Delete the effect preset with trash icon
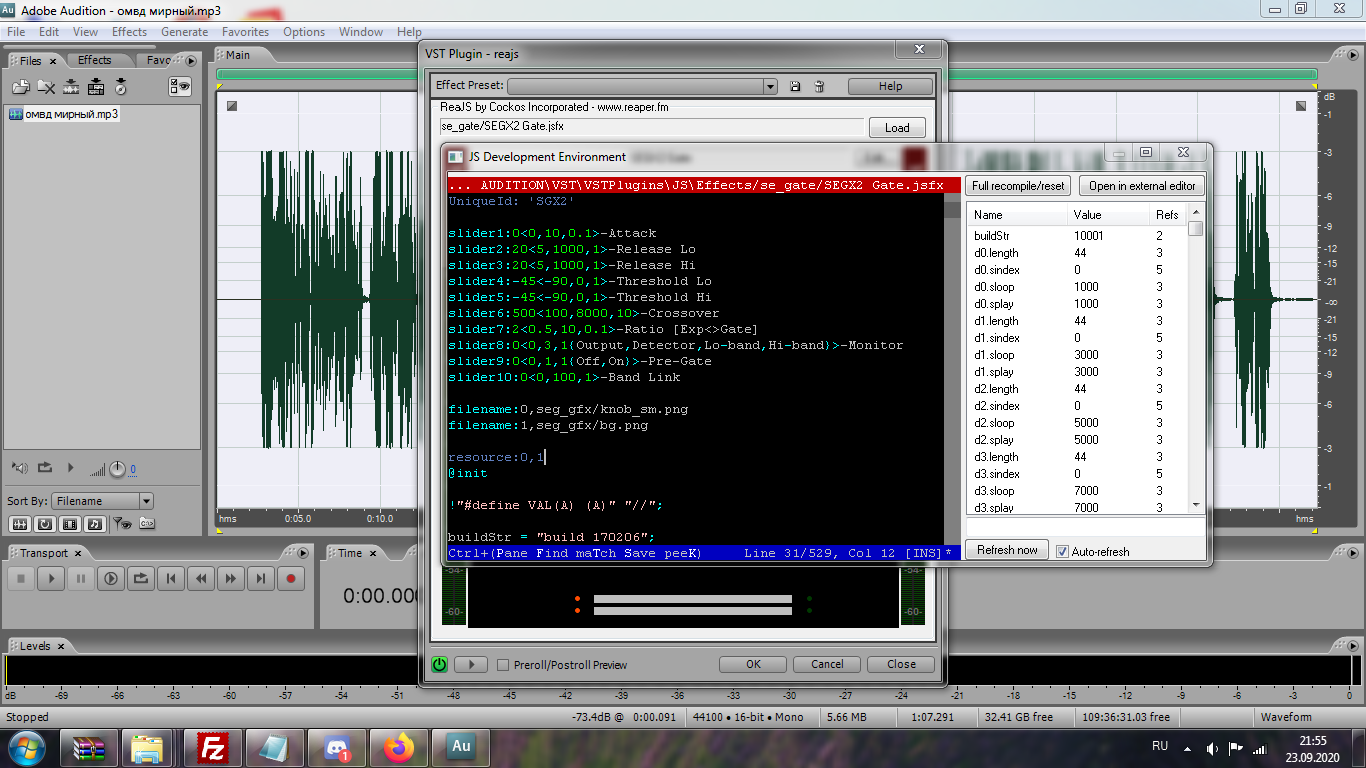 click(x=819, y=87)
